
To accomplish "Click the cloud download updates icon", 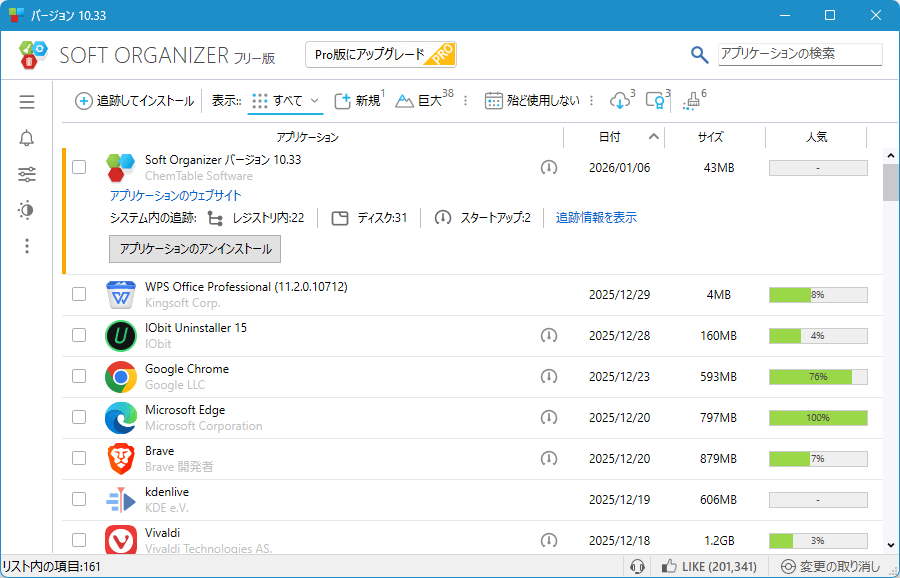I will [x=620, y=100].
